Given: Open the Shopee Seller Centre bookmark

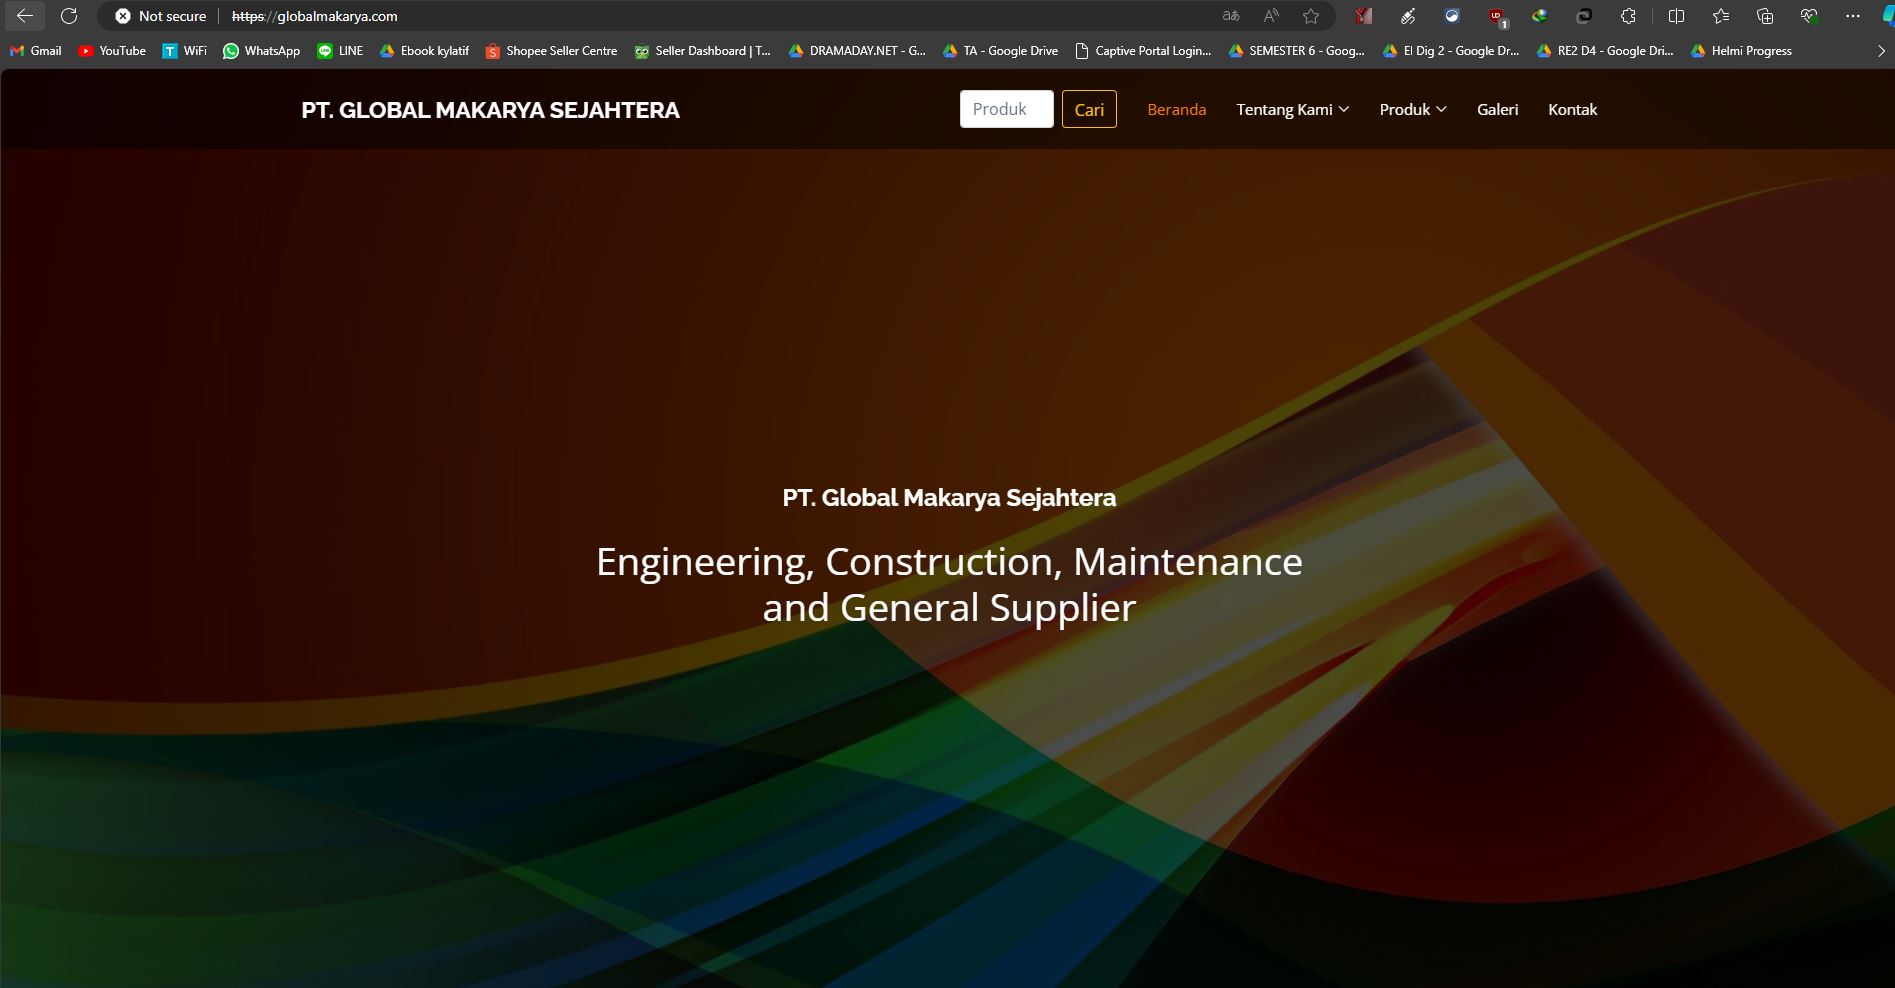Looking at the screenshot, I should click(551, 51).
